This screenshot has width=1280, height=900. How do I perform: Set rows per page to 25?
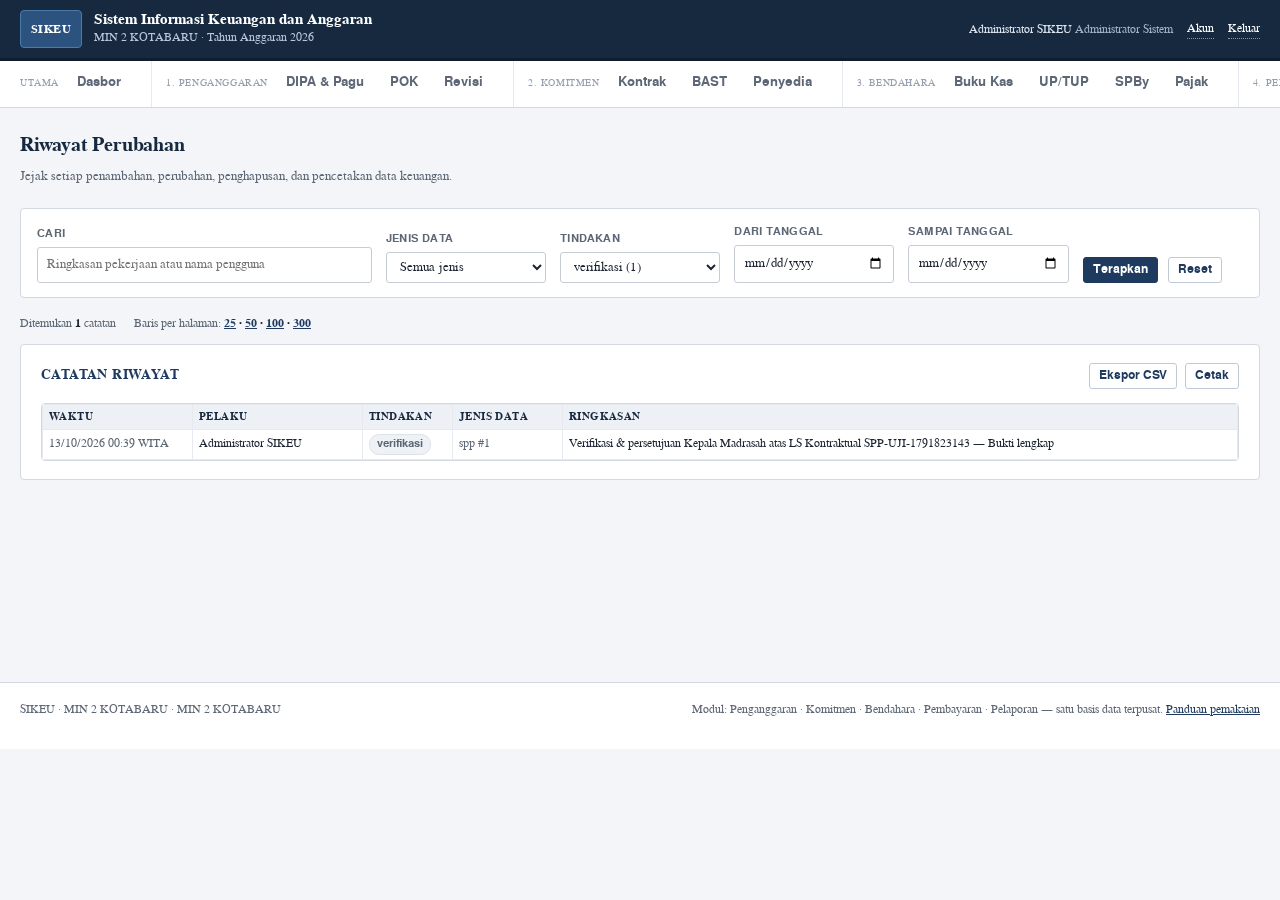230,324
